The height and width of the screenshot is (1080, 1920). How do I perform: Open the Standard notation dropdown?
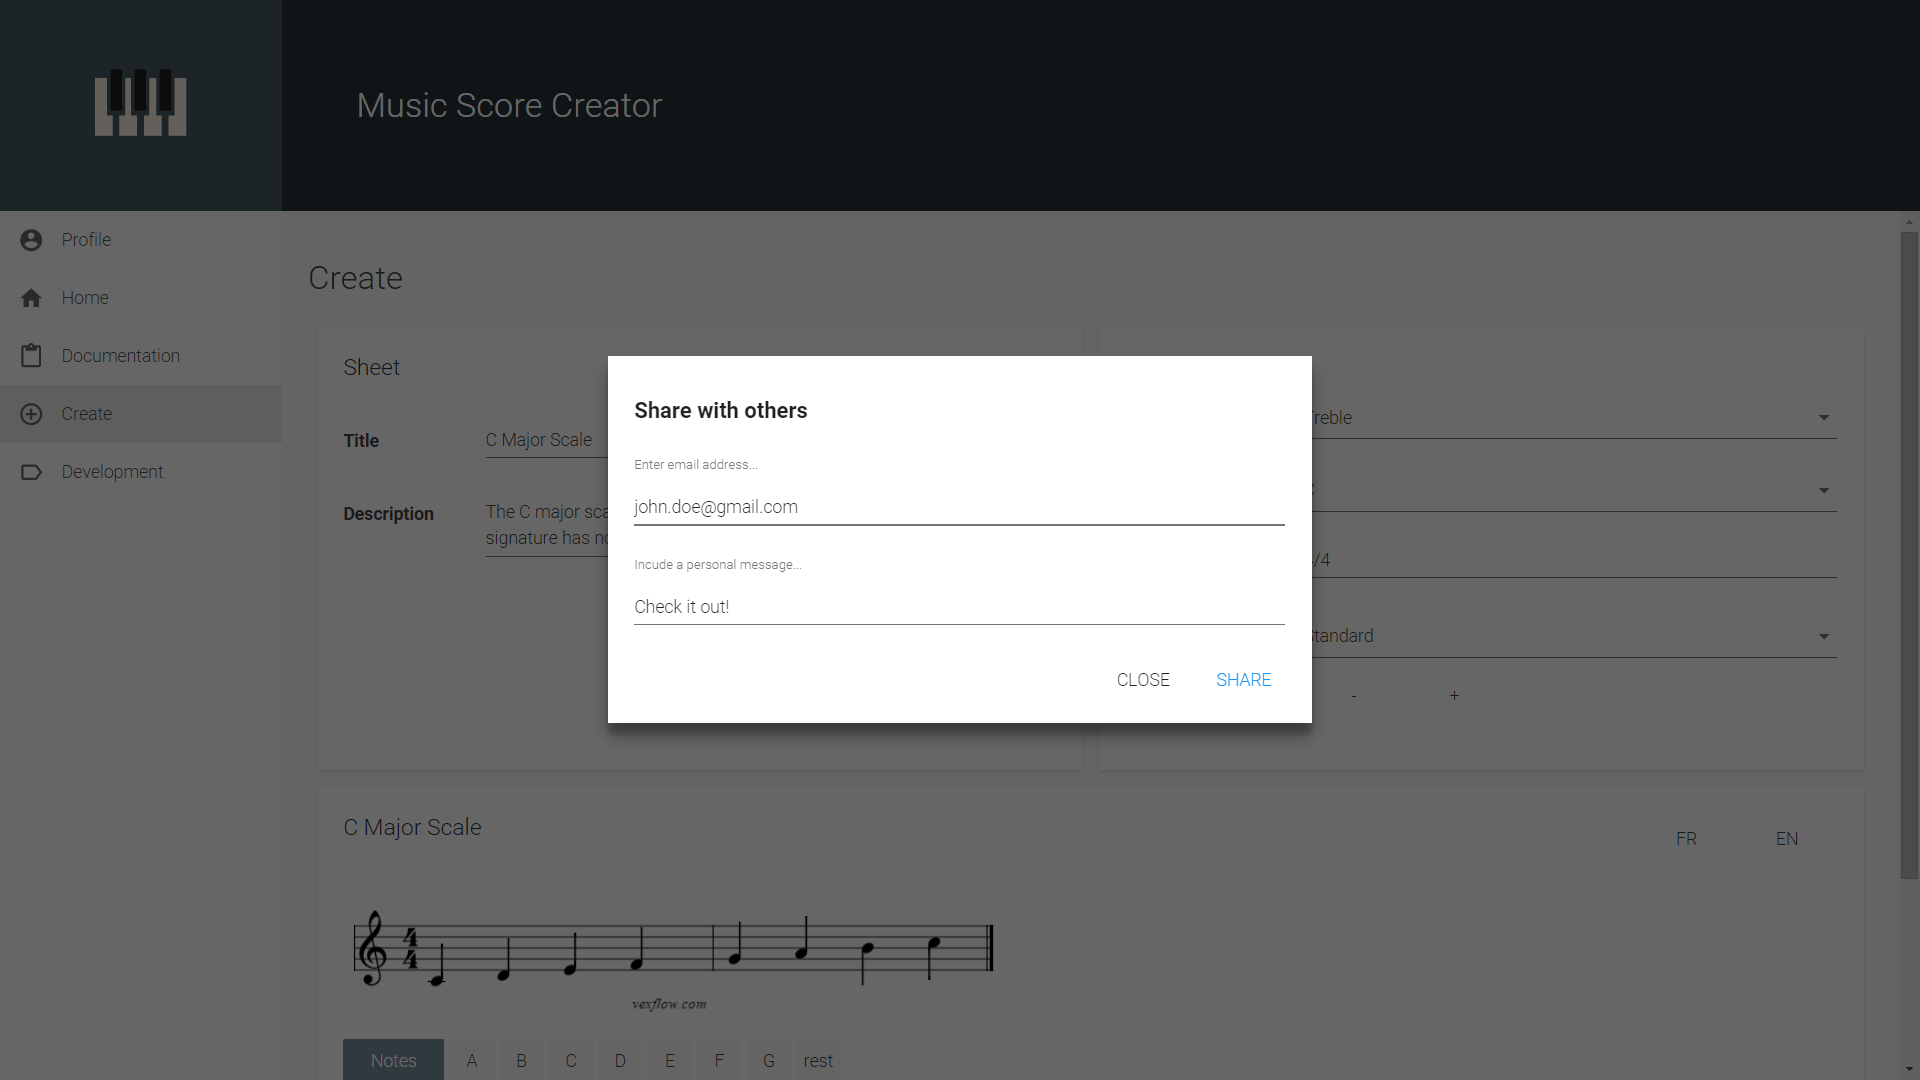tap(1822, 636)
